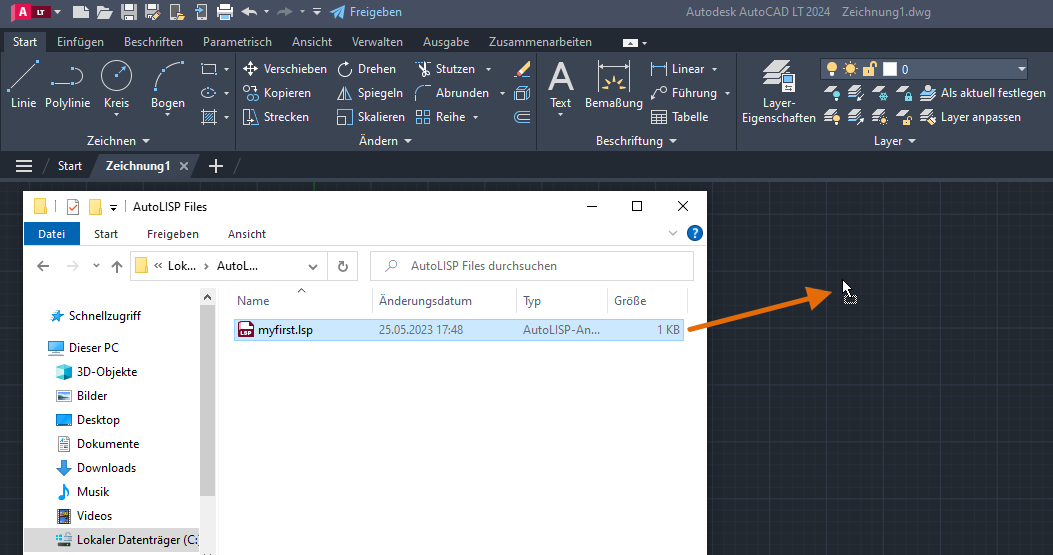Open the file tabs hamburger menu
The image size is (1053, 555).
[x=24, y=166]
